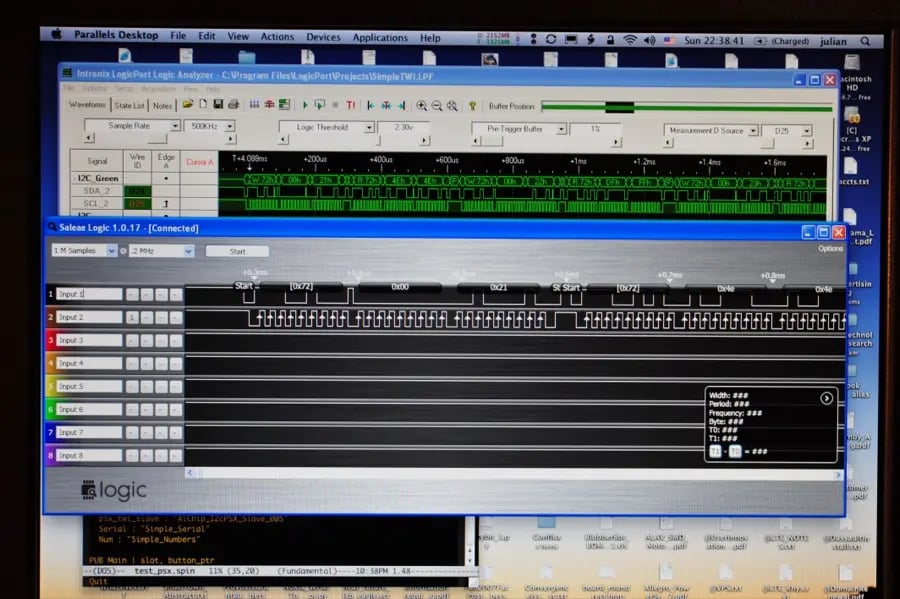Open Options in the Saleae Logic window

(830, 248)
